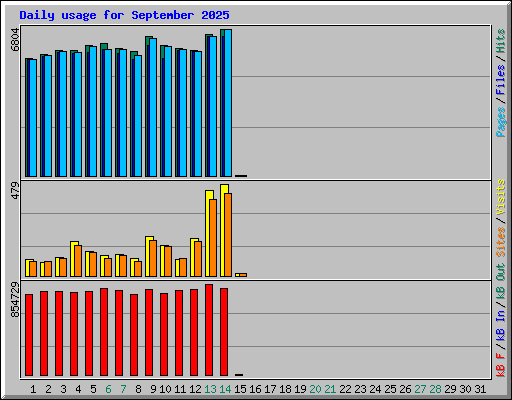Select the cyan Pages bar for day 14
This screenshot has height=400, width=512.
click(x=228, y=103)
